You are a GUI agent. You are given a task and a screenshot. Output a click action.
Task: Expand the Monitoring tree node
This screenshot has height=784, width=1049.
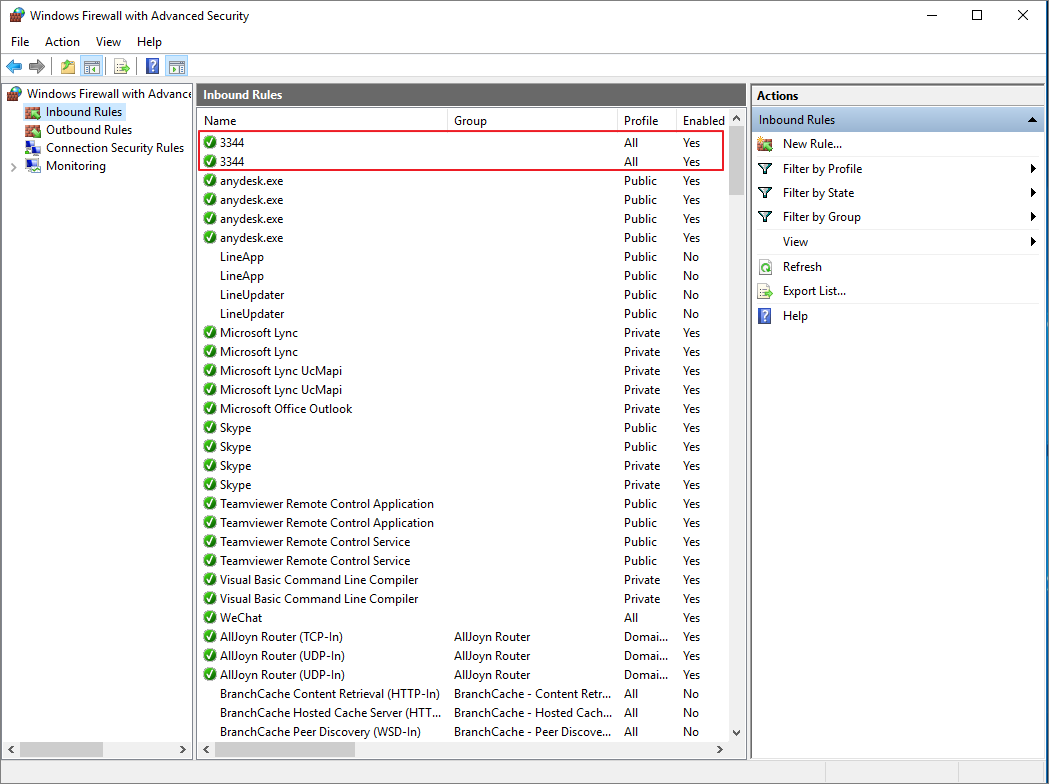pyautogui.click(x=13, y=167)
